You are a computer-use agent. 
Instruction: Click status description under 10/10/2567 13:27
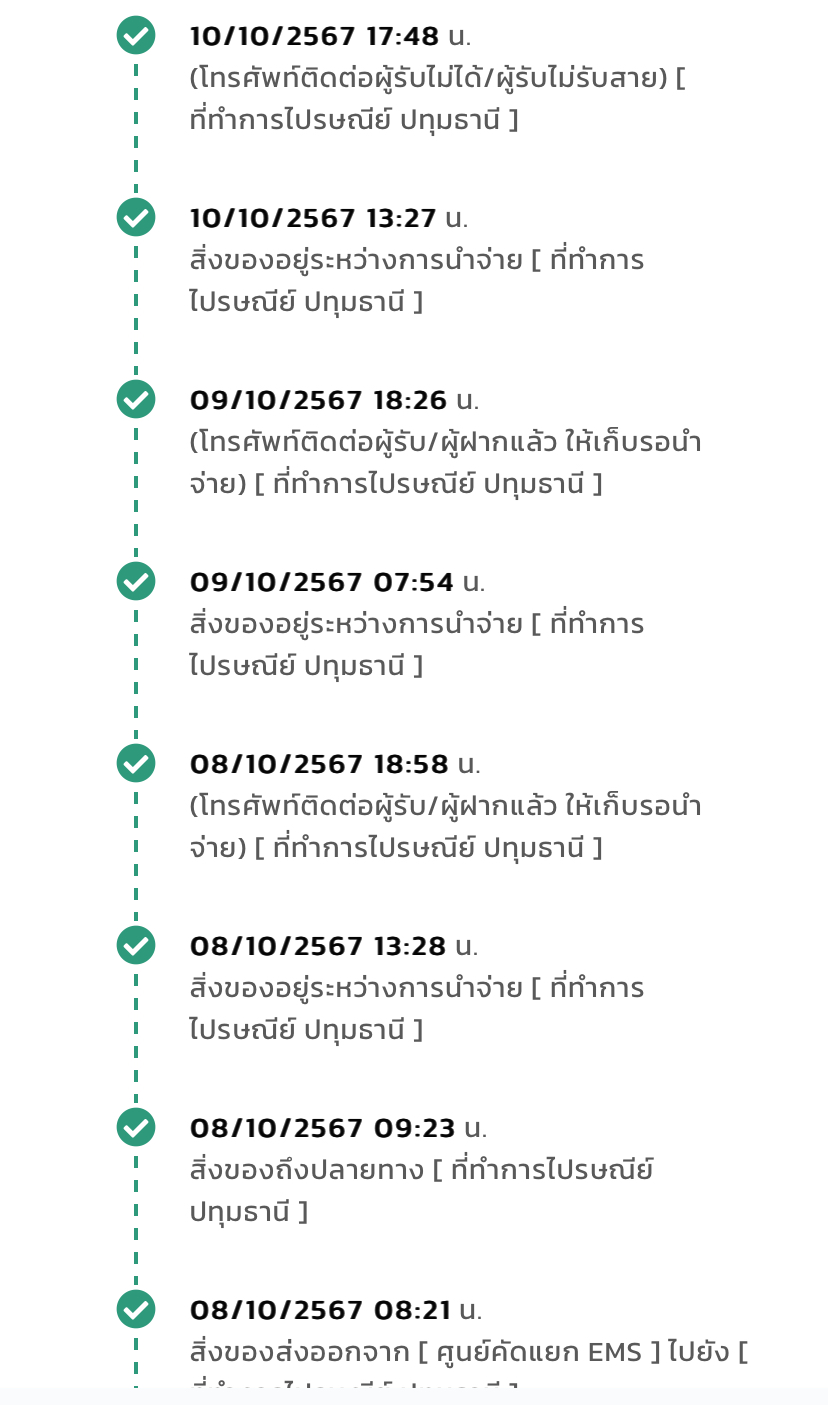point(416,281)
